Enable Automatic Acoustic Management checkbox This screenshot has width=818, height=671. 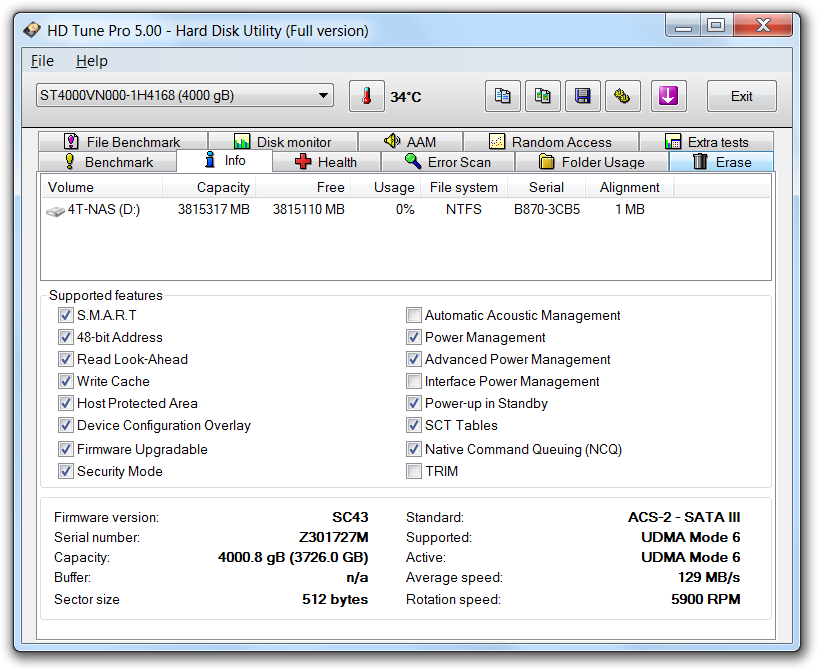tap(414, 316)
